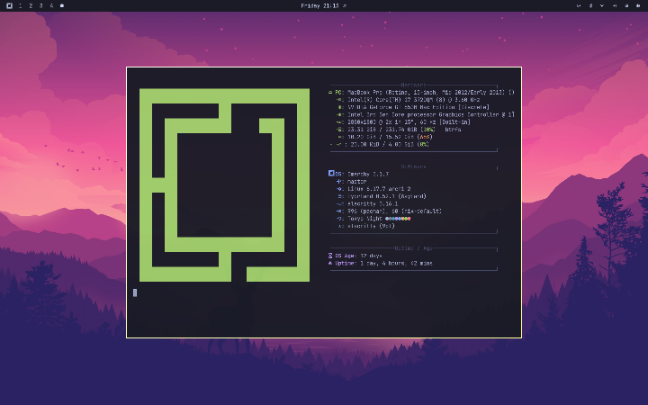Click the leftmost system tray icon in the top bar
This screenshot has height=405, width=648.
coord(579,6)
